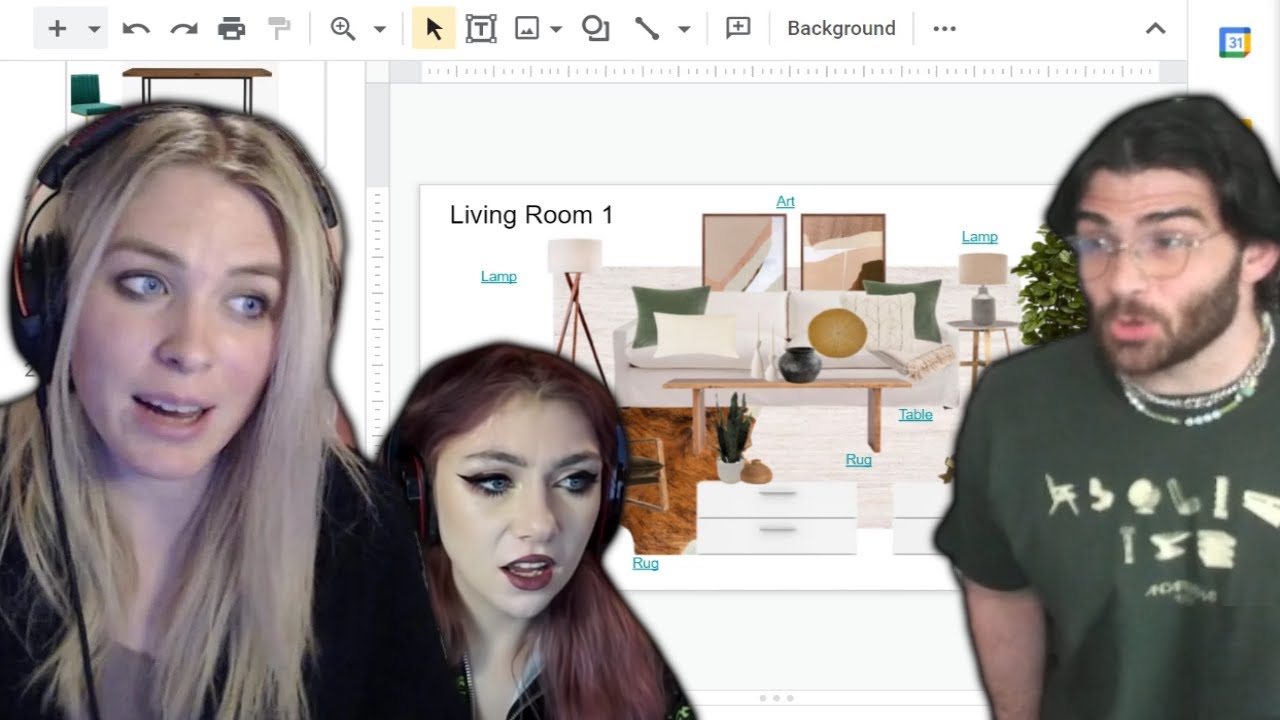Collapse the menus with the up chevron

(x=1155, y=29)
